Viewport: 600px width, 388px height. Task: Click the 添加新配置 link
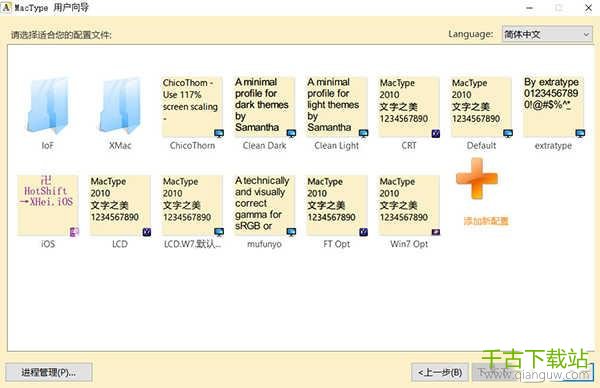point(486,221)
